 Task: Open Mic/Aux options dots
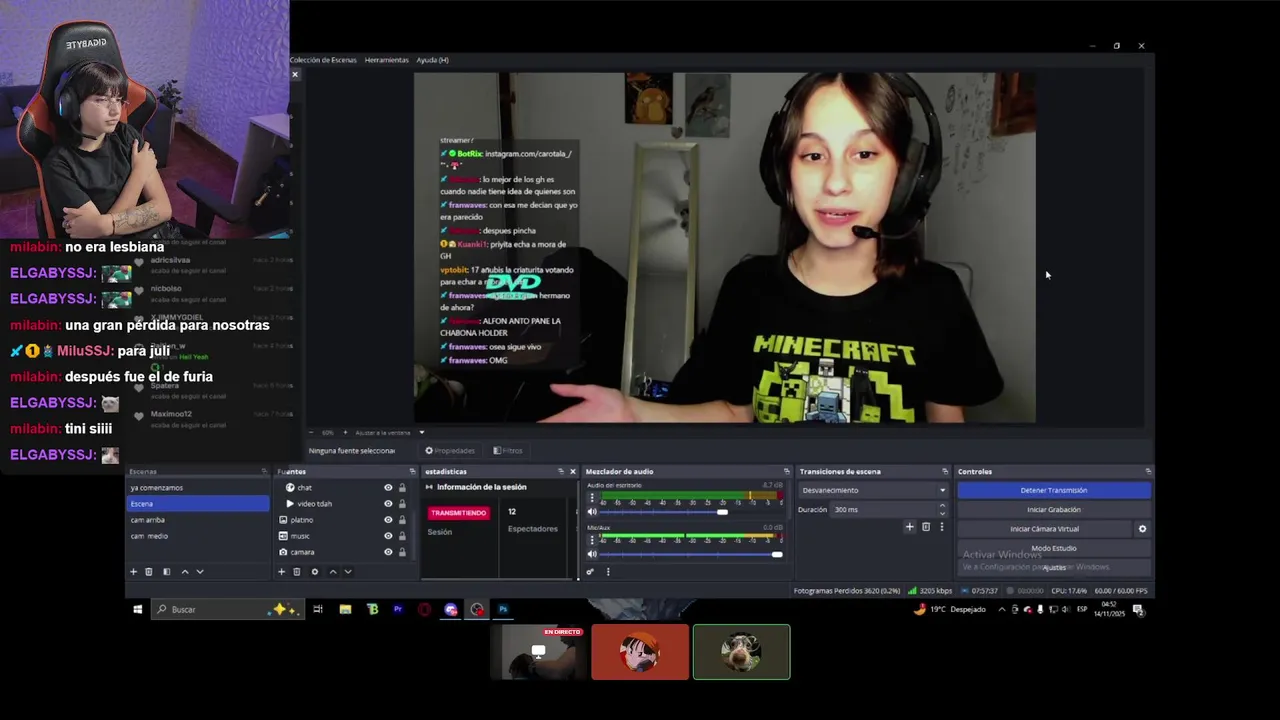[x=591, y=539]
